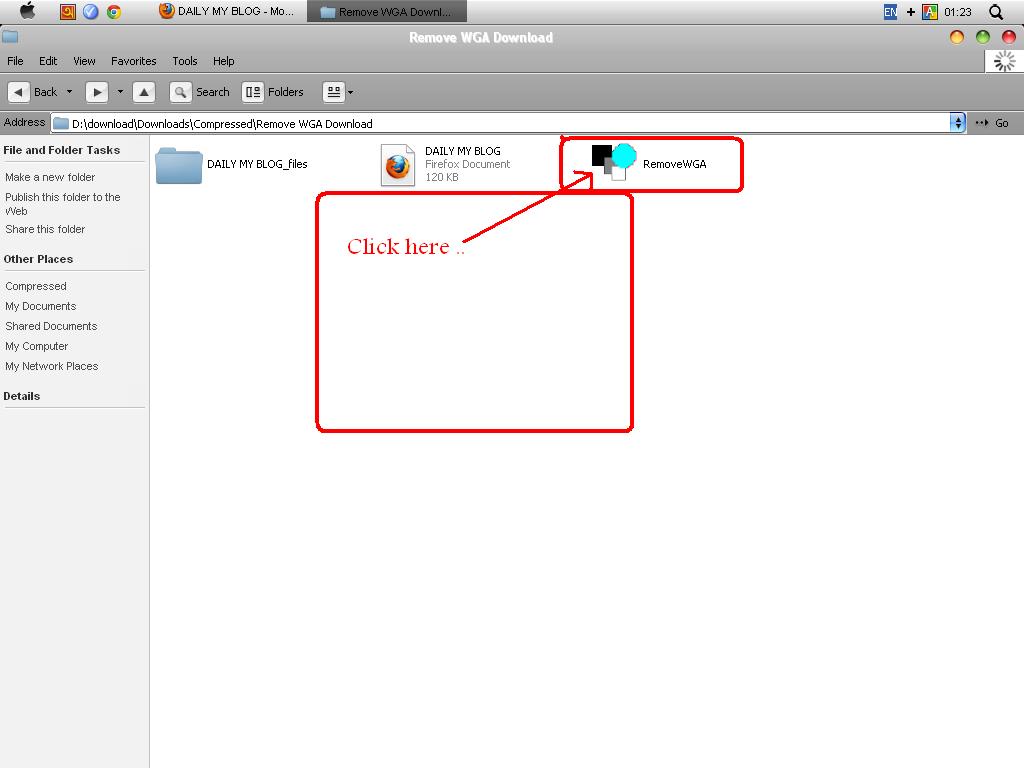1024x768 pixels.
Task: Toggle the Folders sidebar view
Action: pyautogui.click(x=273, y=91)
